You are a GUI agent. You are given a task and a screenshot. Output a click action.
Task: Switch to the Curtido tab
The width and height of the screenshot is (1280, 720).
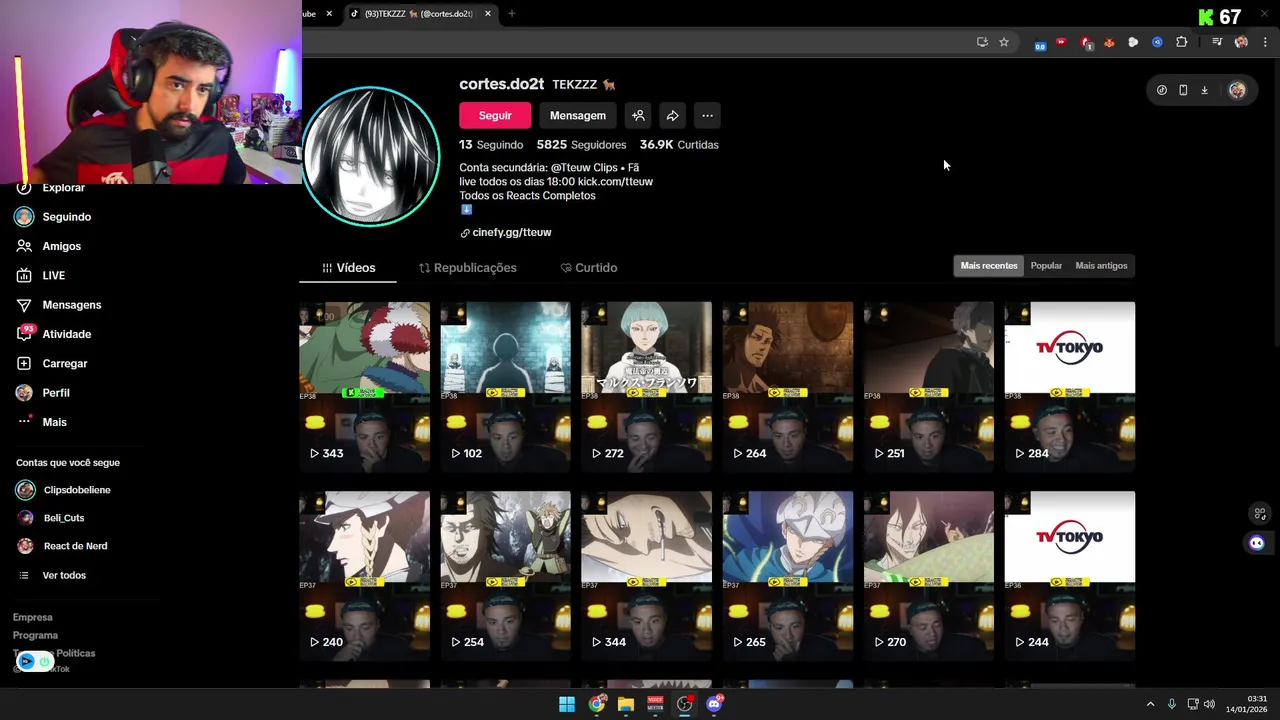click(x=588, y=268)
